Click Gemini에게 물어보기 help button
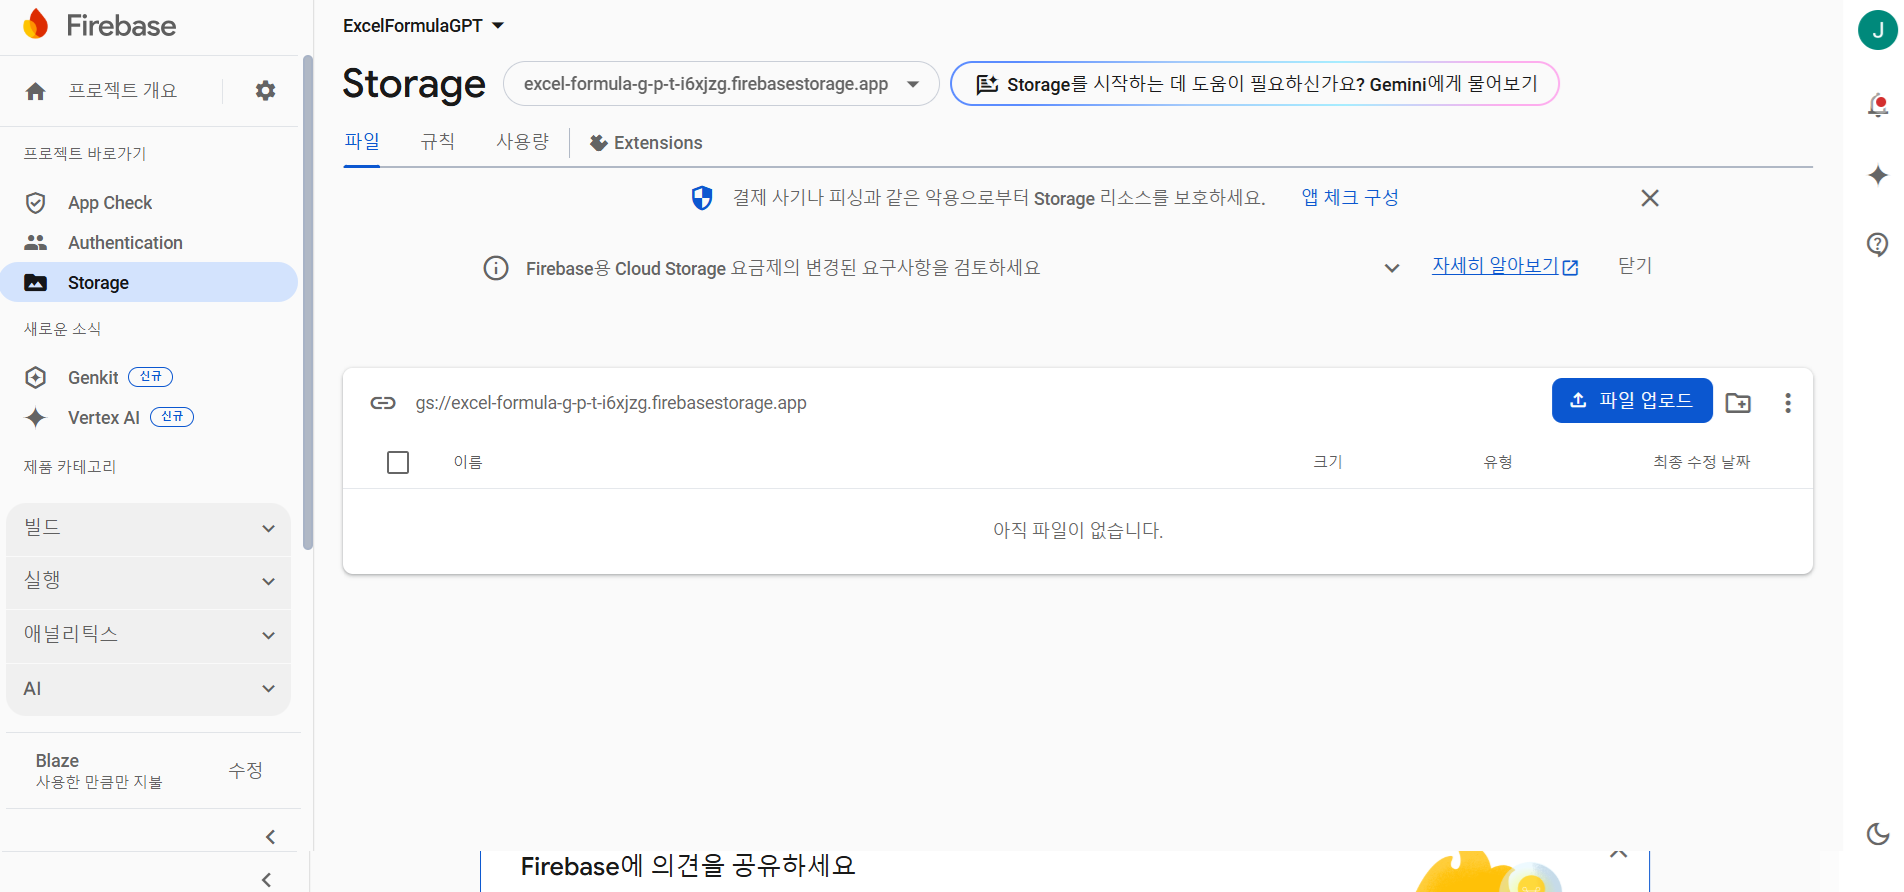1904x892 pixels. click(1254, 84)
